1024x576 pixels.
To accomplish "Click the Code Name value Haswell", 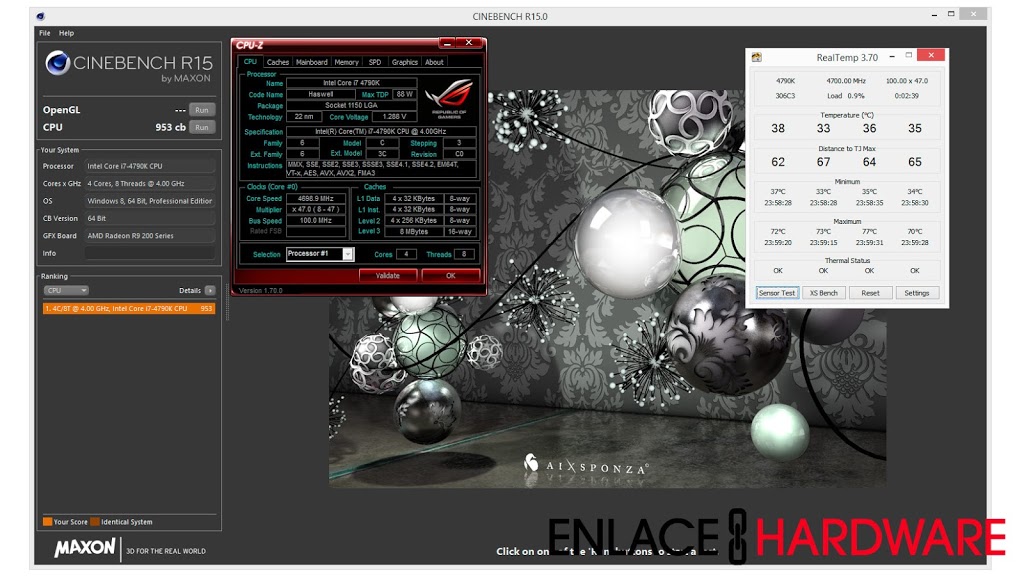I will (321, 94).
